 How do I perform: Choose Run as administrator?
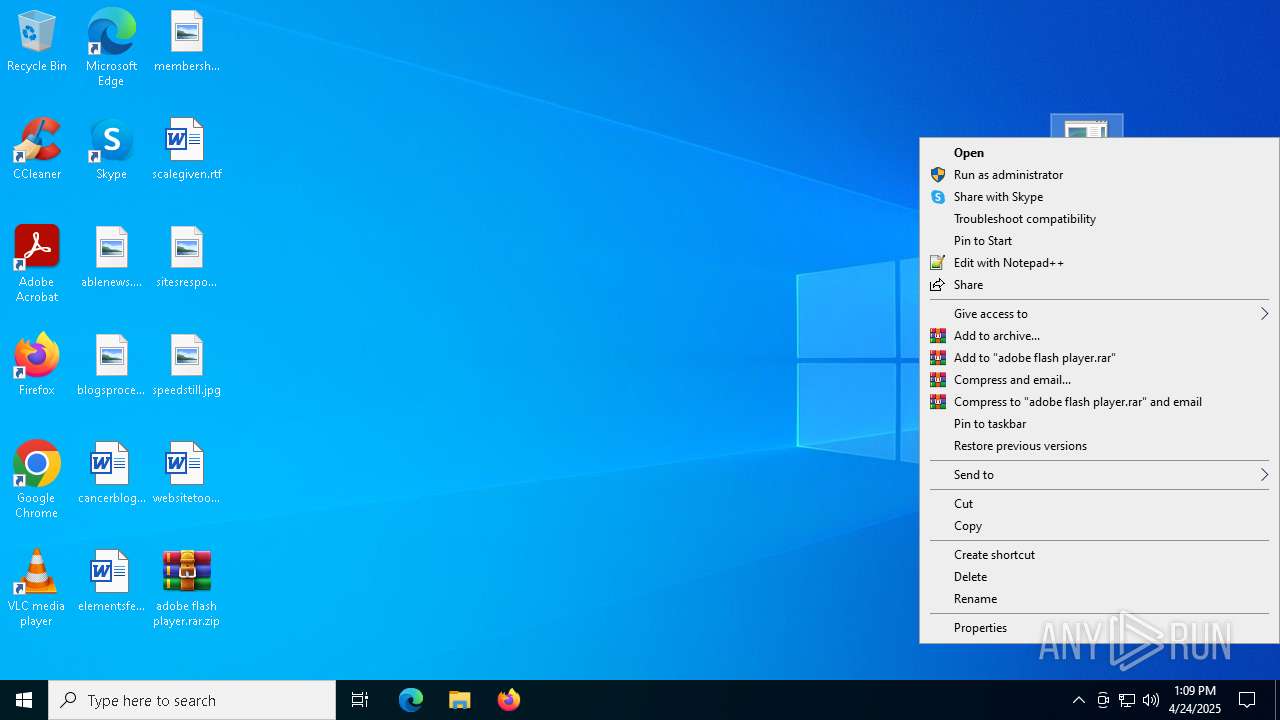1099,175
